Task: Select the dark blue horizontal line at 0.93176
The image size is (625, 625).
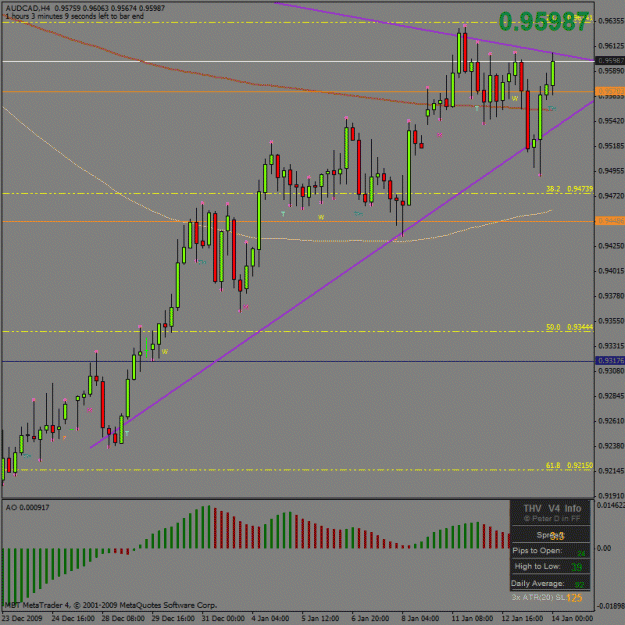Action: pyautogui.click(x=298, y=362)
